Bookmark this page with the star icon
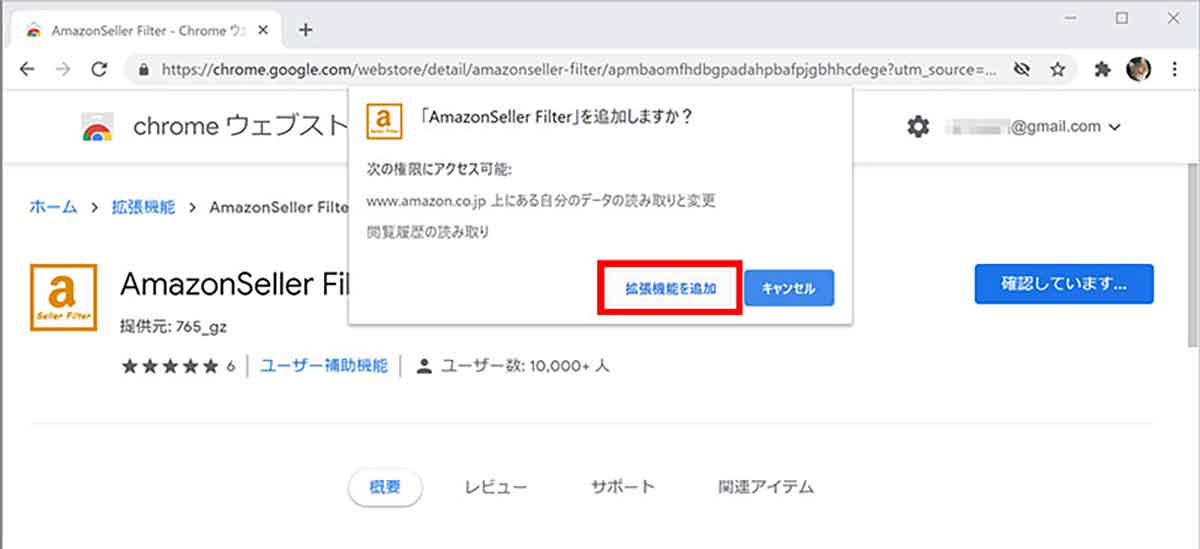The image size is (1200, 549). tap(1057, 70)
